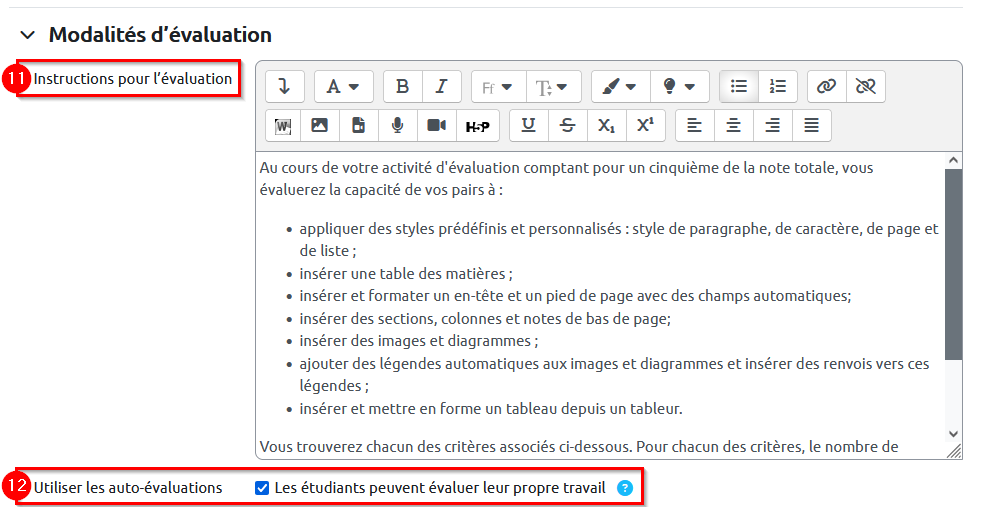Image resolution: width=1001 pixels, height=507 pixels.
Task: Apply italic formatting
Action: click(x=441, y=87)
